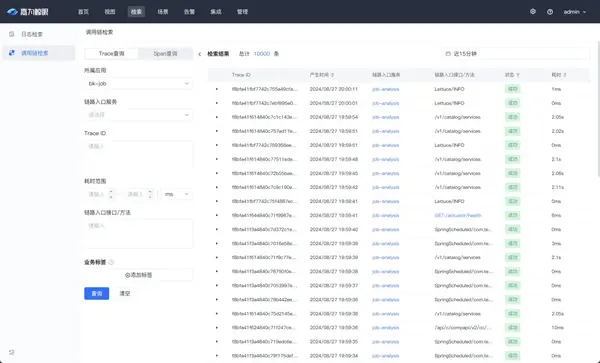Image resolution: width=600 pixels, height=363 pixels.
Task: Click the 成功 status badge in 20:00:11 row
Action: pyautogui.click(x=512, y=89)
